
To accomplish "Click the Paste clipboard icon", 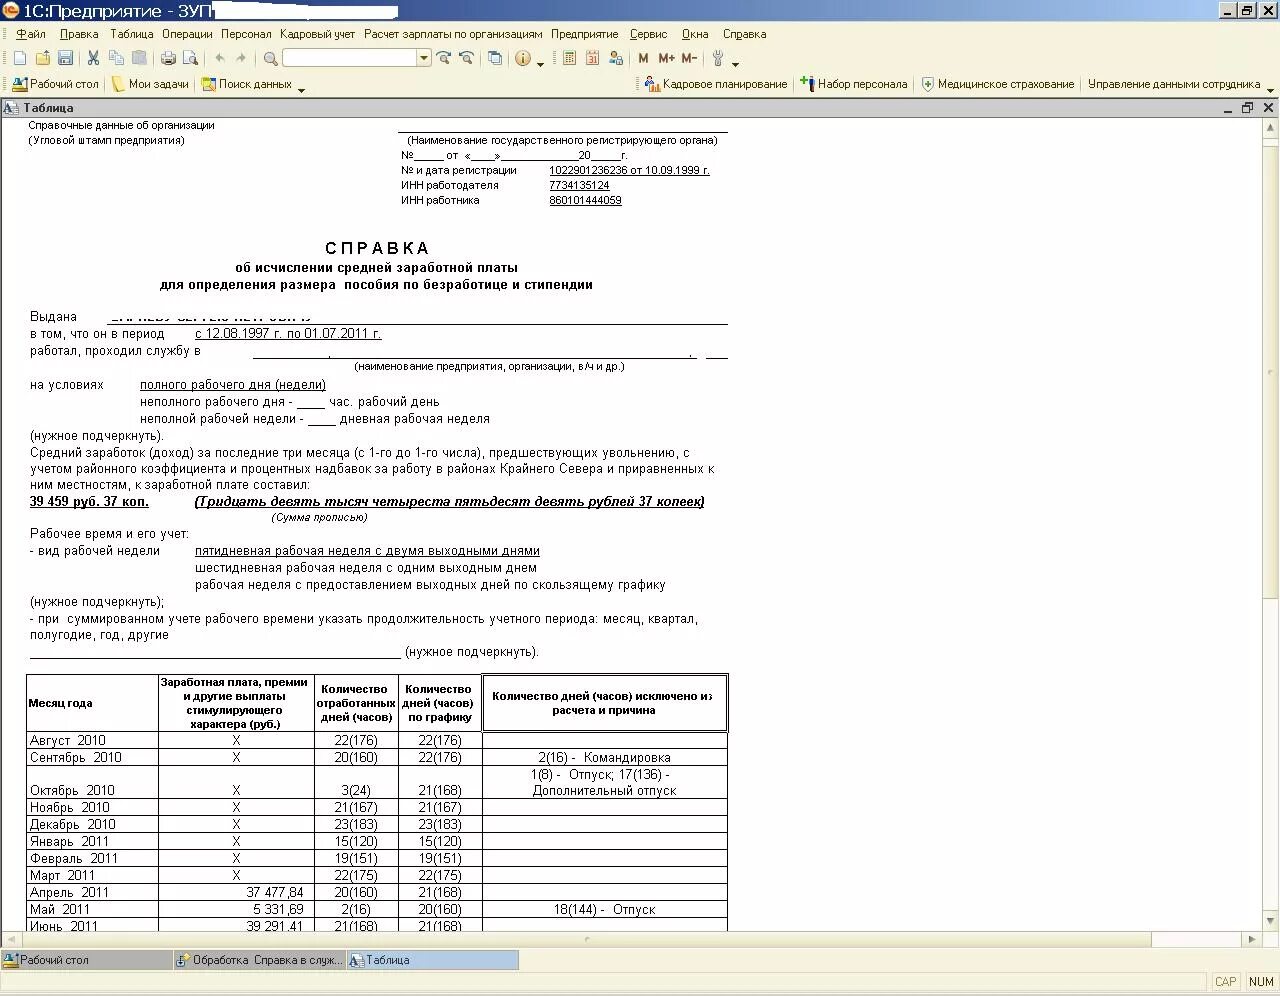I will (140, 58).
